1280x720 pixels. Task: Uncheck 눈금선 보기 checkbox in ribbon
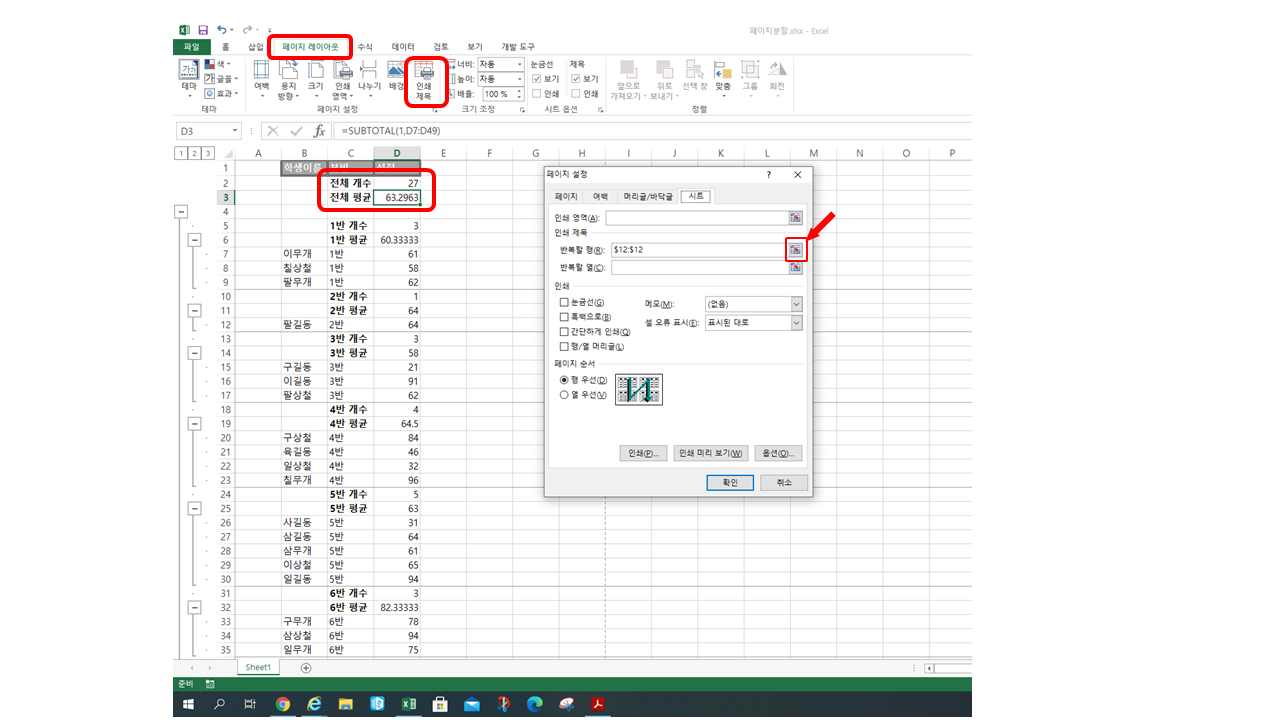[x=538, y=79]
